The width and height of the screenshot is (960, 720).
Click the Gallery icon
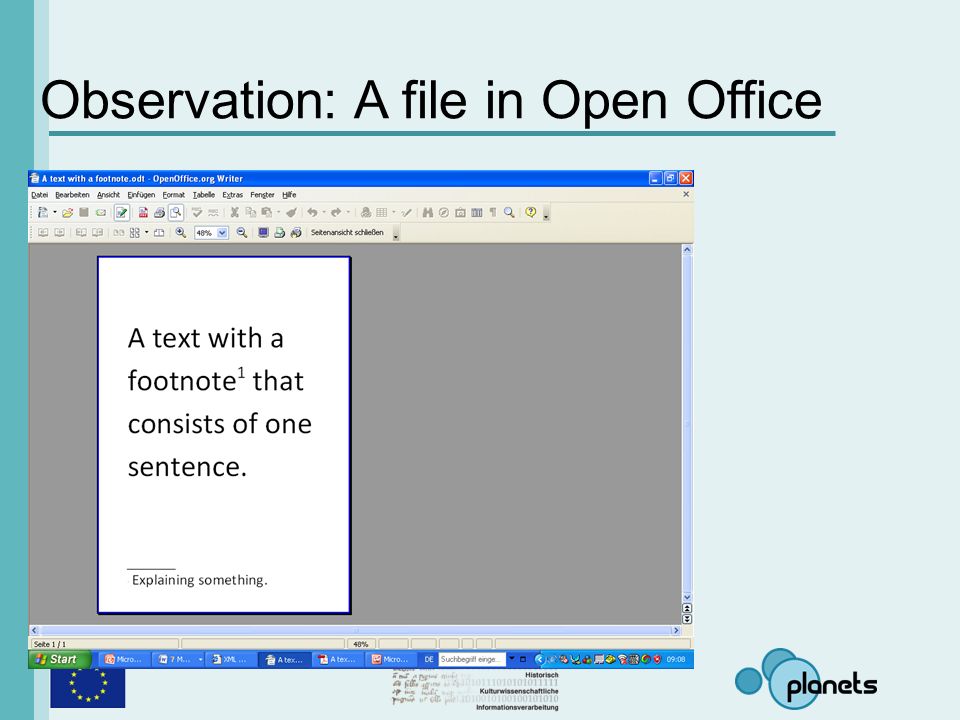point(460,212)
